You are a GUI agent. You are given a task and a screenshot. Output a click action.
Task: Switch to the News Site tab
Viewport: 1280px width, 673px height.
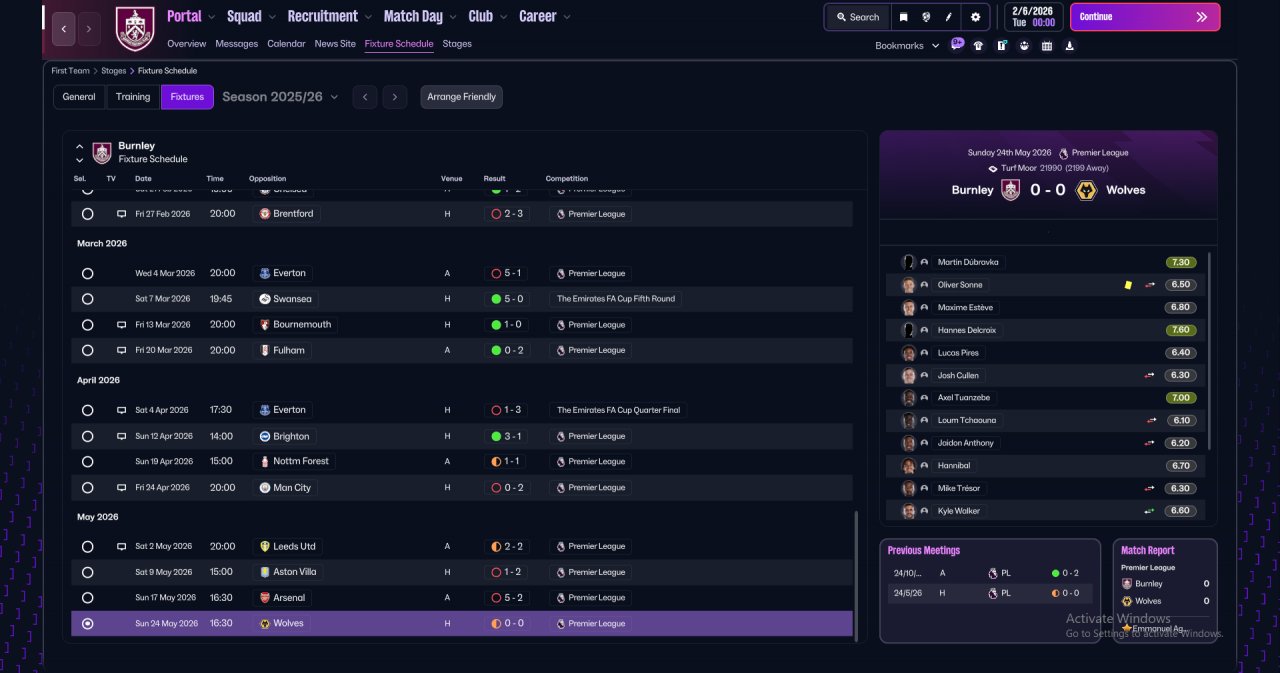point(335,44)
